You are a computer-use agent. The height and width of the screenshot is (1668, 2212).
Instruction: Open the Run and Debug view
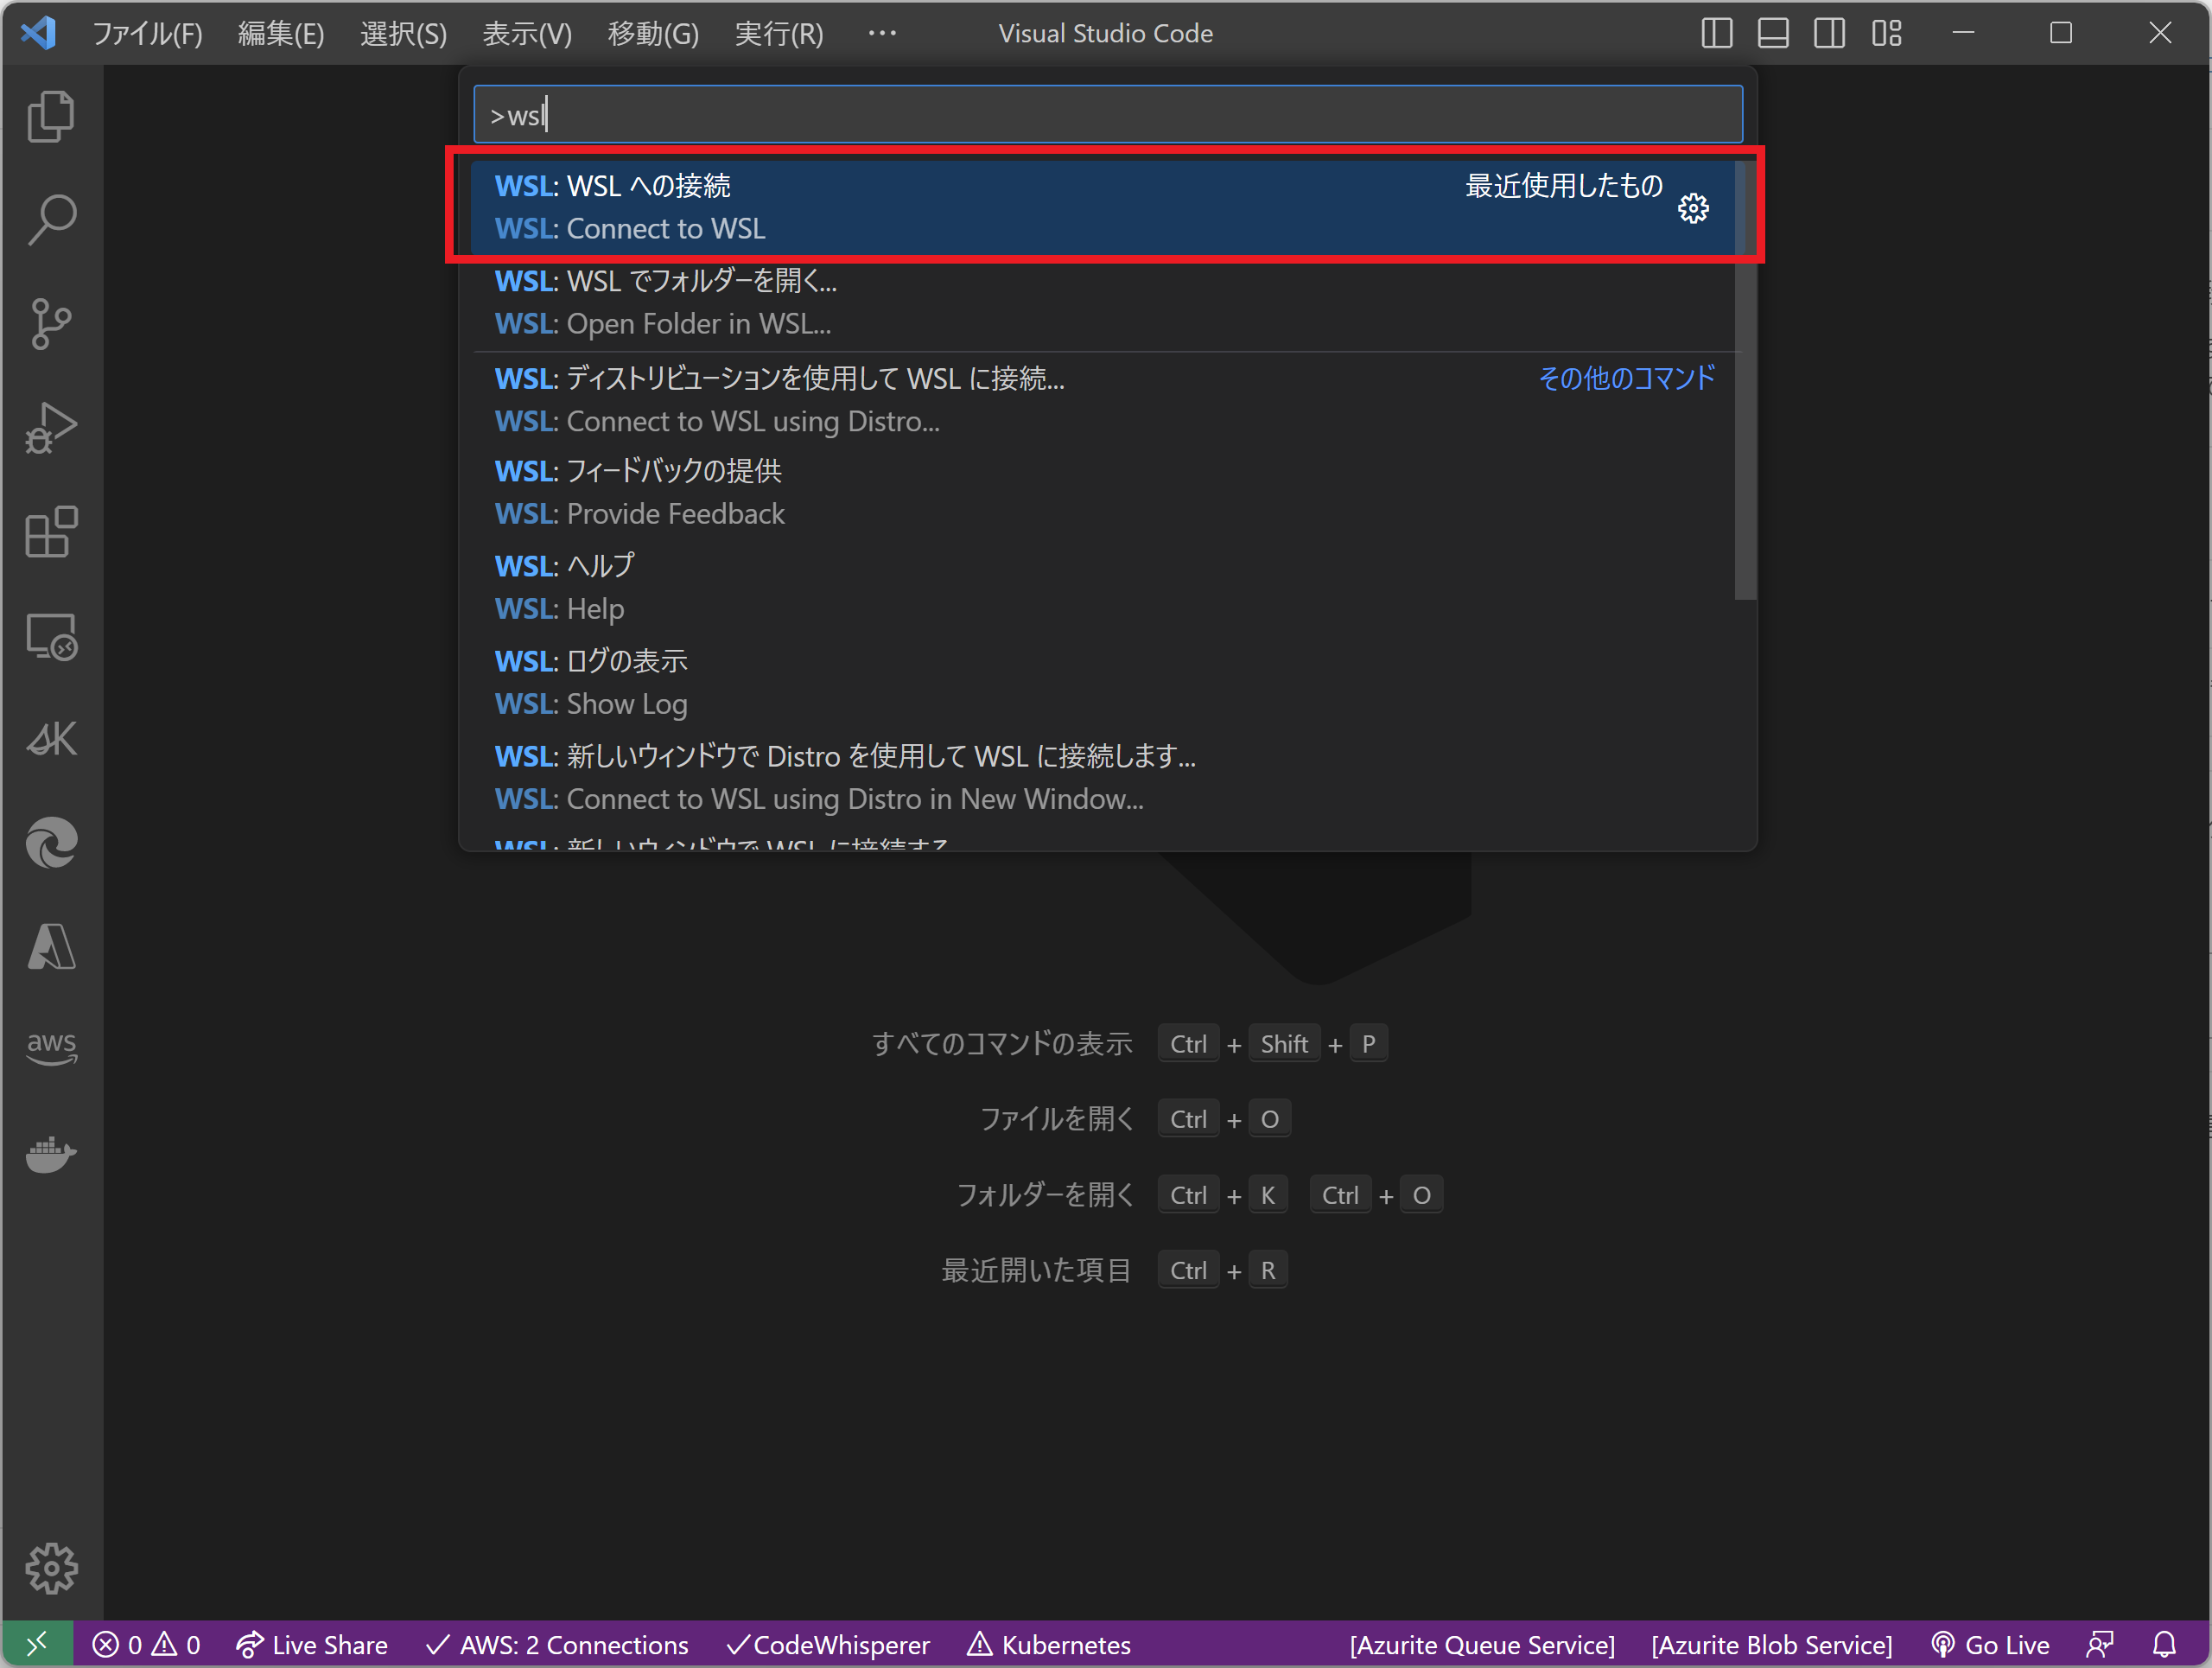[x=51, y=428]
